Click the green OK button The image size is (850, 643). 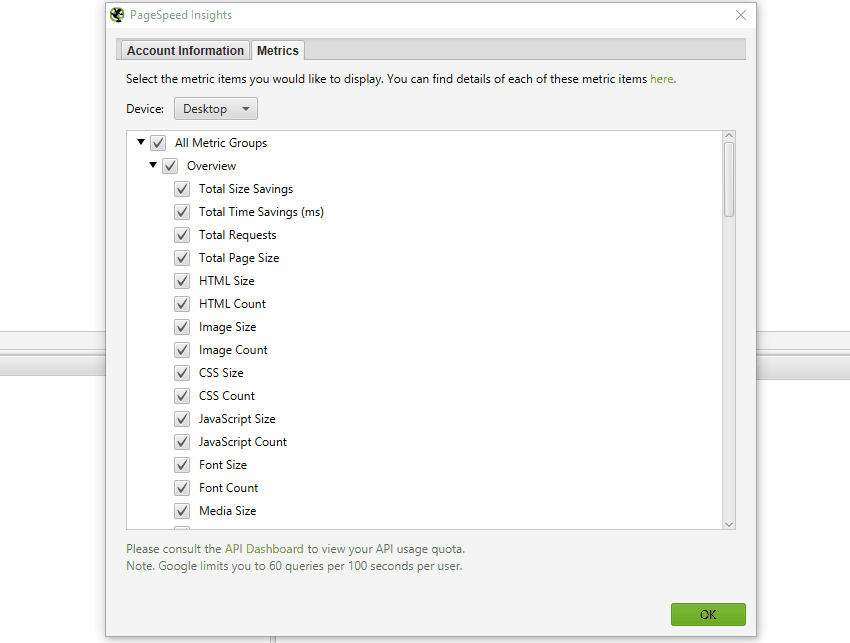[708, 614]
